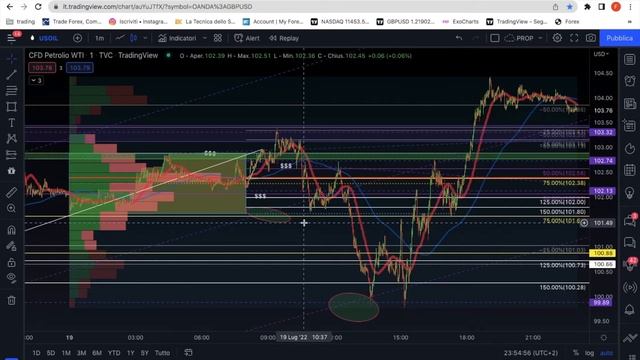The width and height of the screenshot is (640, 360).
Task: Toggle magnet mode in drawing toolbar
Action: pos(11,230)
